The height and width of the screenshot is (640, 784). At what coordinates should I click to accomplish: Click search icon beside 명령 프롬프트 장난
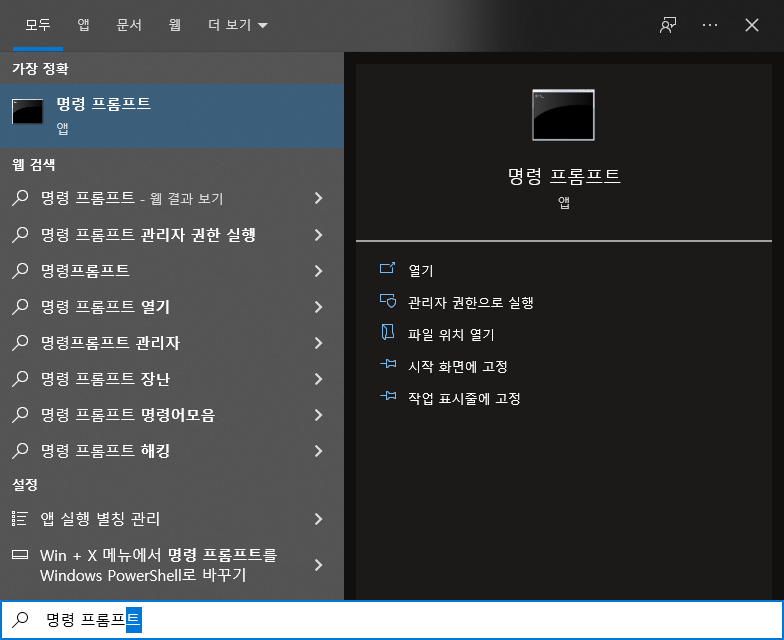20,378
